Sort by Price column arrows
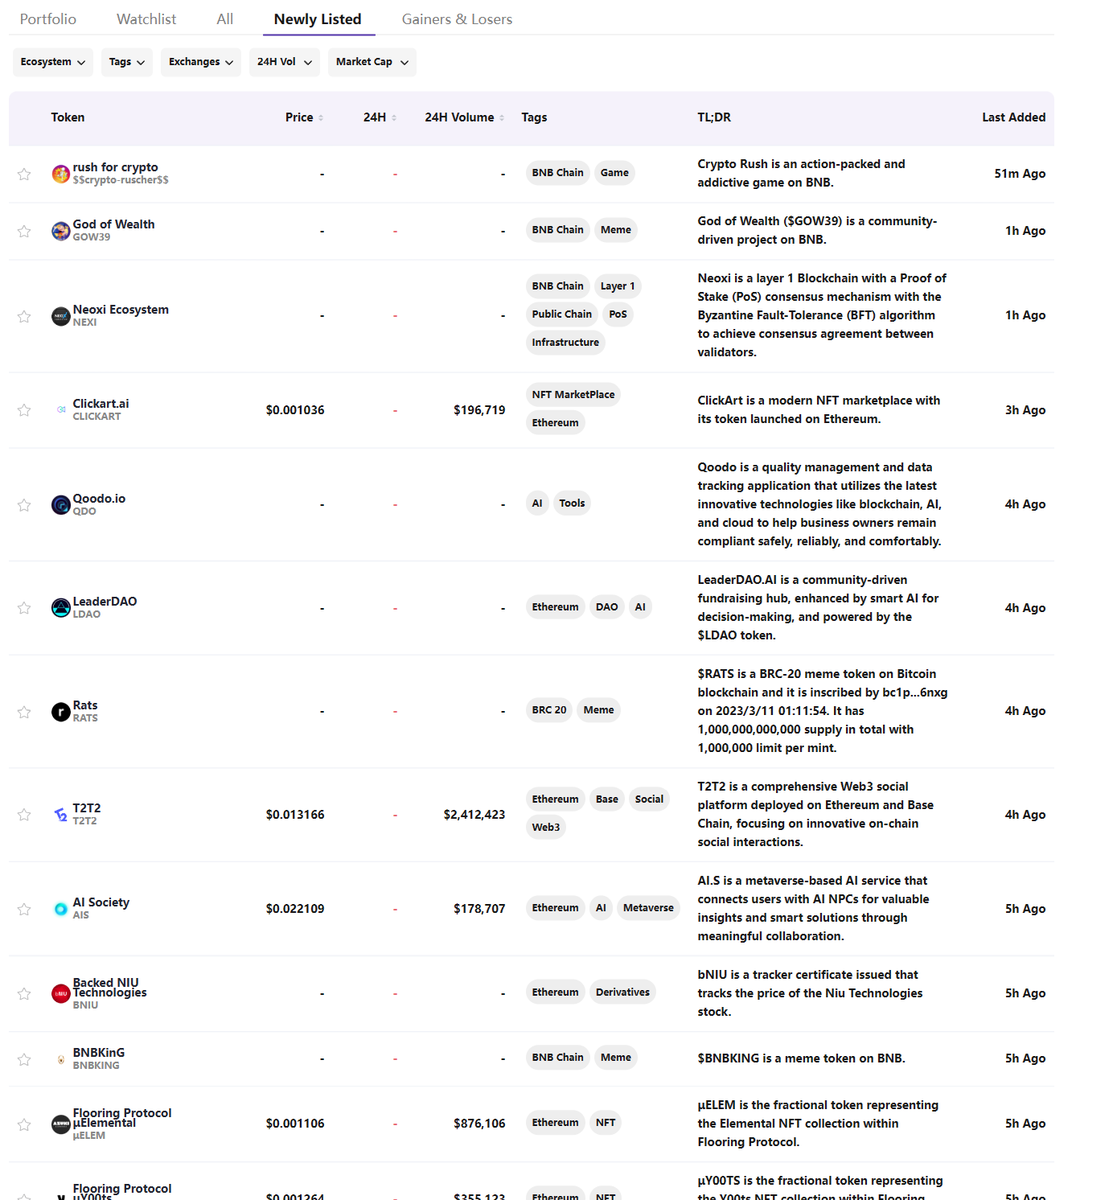This screenshot has width=1113, height=1200. click(320, 118)
